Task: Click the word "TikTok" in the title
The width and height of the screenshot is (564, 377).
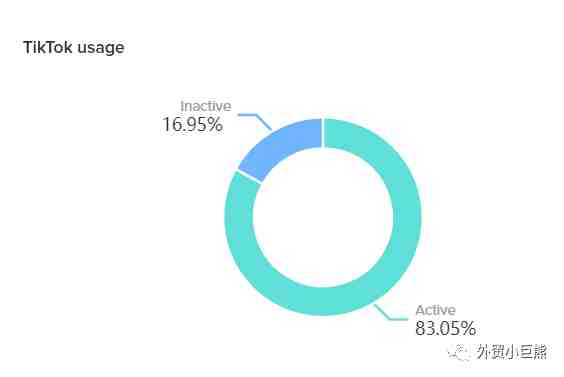Action: [x=49, y=47]
